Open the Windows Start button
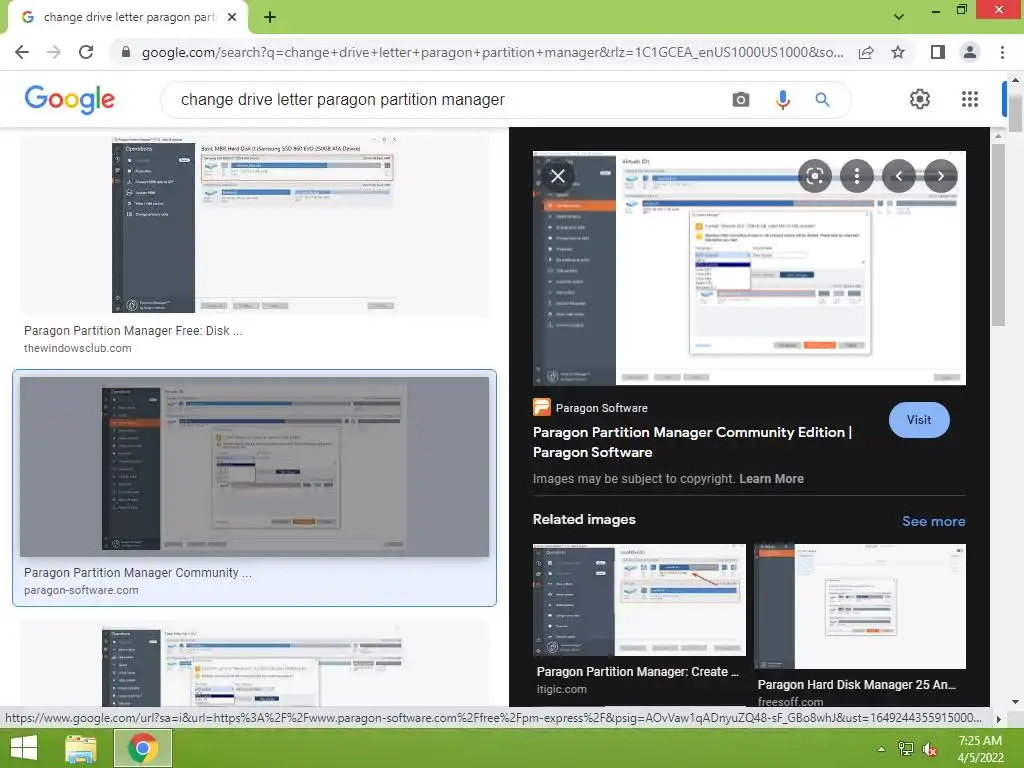 click(x=24, y=748)
